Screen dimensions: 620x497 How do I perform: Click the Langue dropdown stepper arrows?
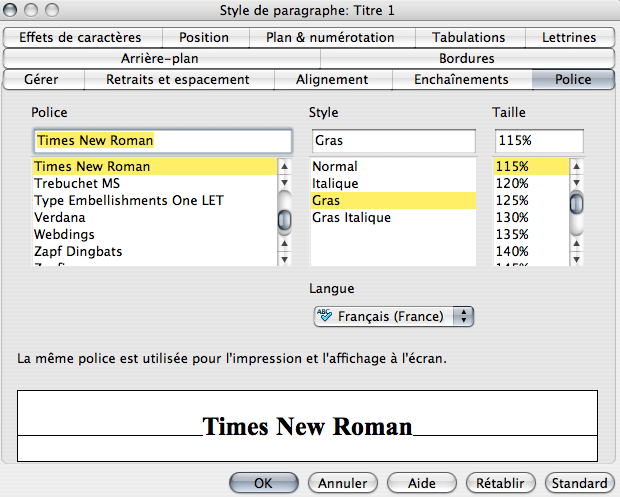(x=463, y=316)
